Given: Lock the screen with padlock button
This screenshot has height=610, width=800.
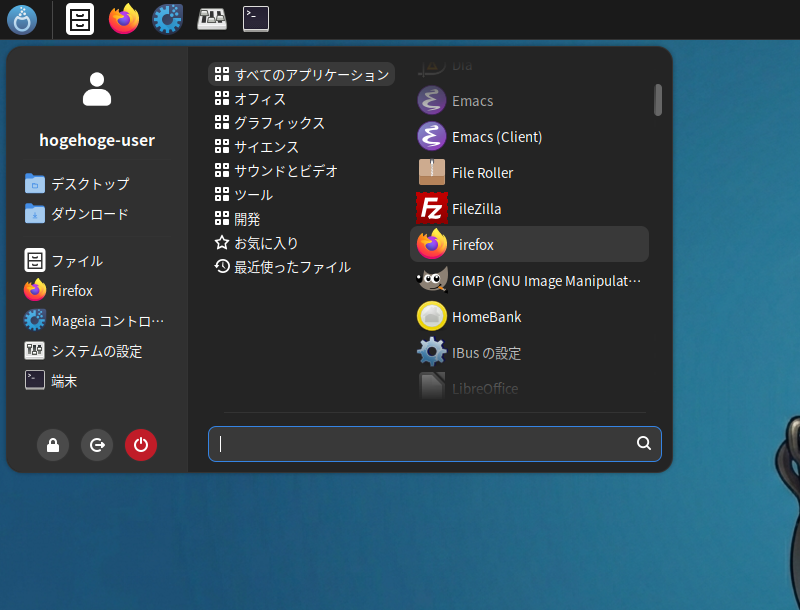Looking at the screenshot, I should click(x=53, y=445).
